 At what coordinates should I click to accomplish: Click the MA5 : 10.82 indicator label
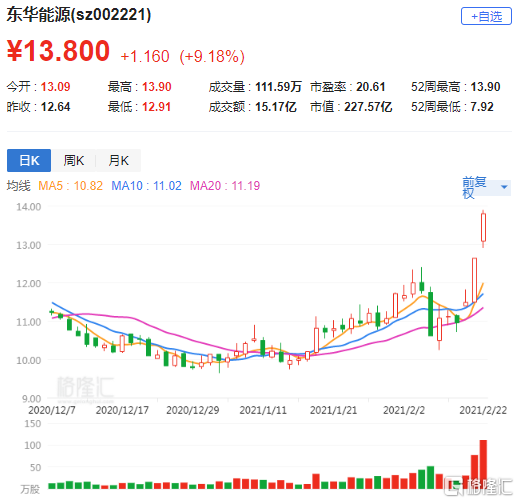[x=70, y=185]
